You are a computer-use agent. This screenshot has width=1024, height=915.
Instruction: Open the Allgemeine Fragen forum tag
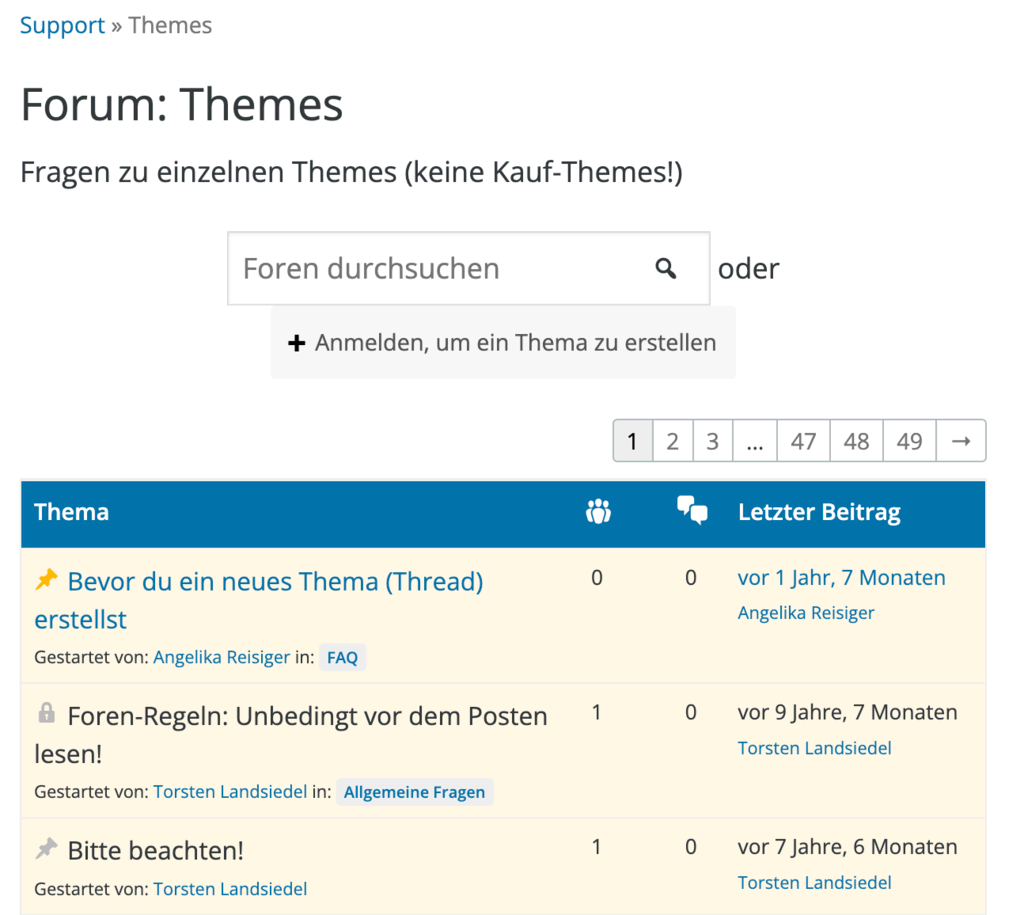click(414, 792)
